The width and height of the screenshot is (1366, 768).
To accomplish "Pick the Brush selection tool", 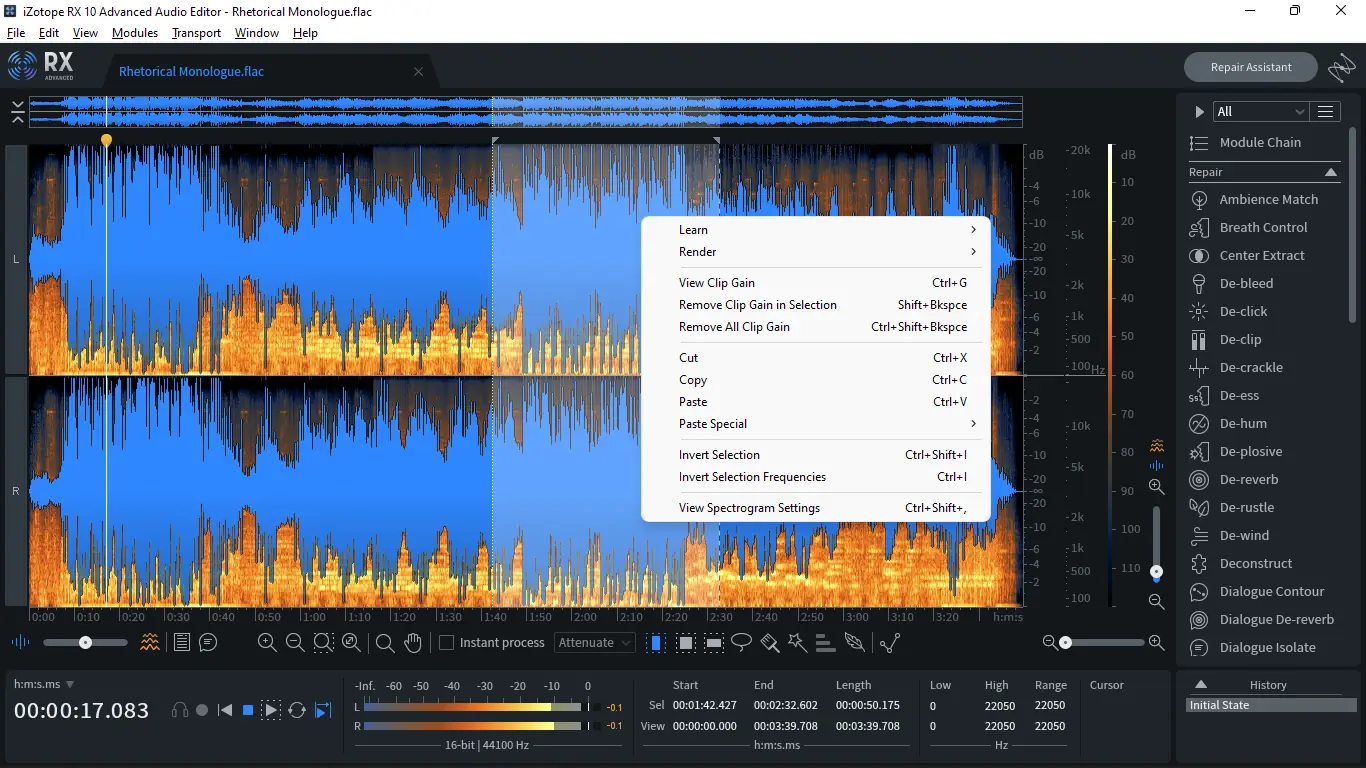I will click(x=769, y=643).
